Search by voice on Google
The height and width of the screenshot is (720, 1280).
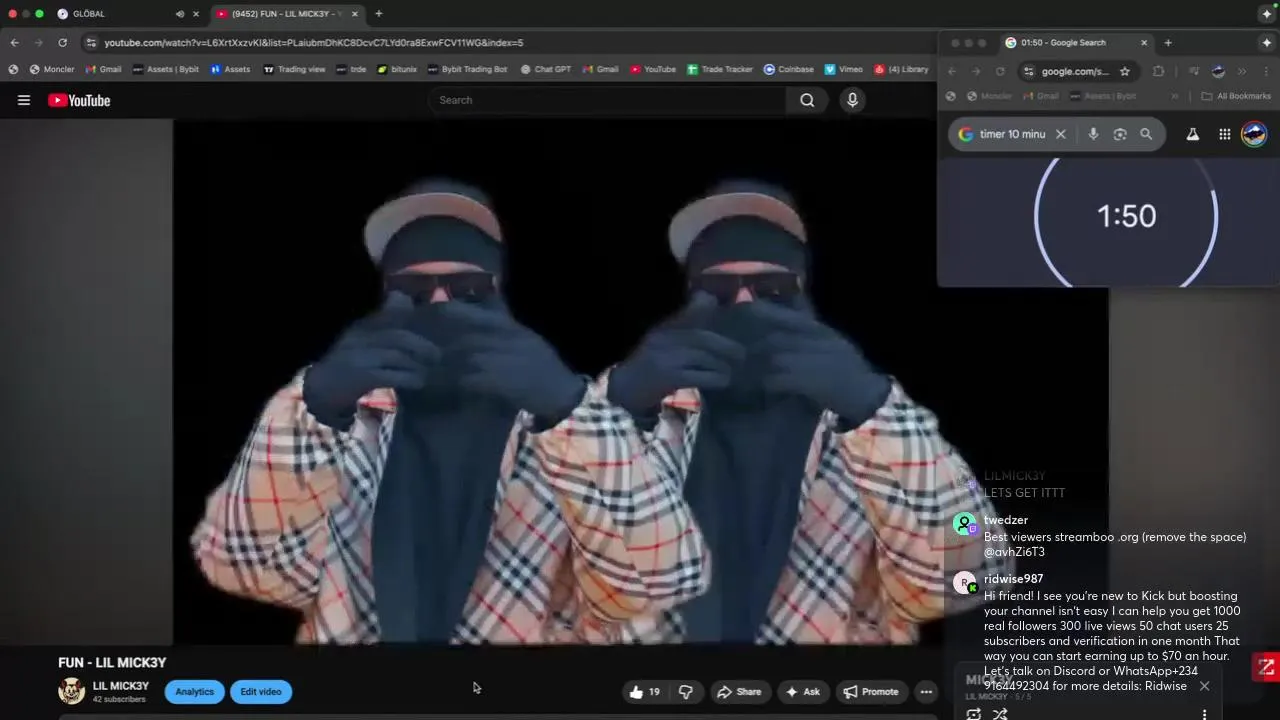pos(1093,134)
